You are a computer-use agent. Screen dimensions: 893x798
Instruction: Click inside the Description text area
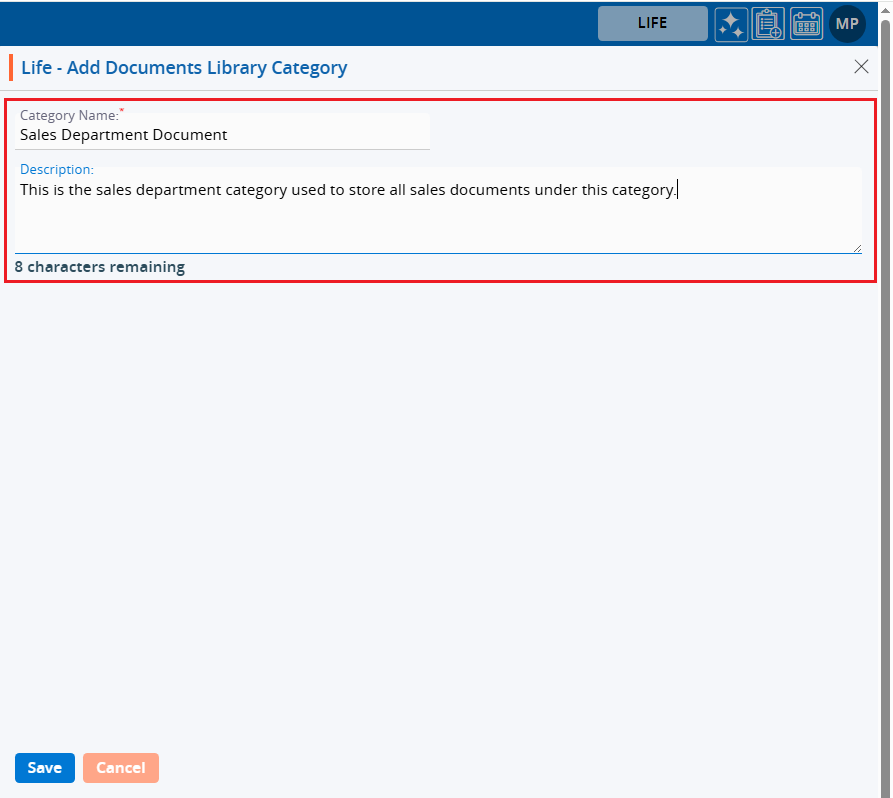click(437, 215)
